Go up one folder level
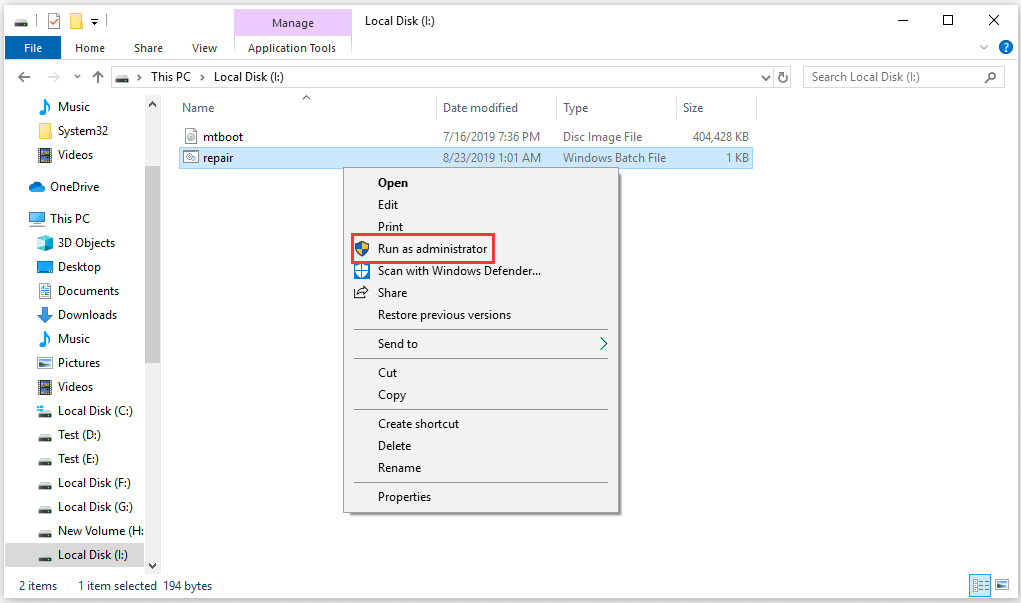This screenshot has height=603, width=1021. click(x=98, y=77)
